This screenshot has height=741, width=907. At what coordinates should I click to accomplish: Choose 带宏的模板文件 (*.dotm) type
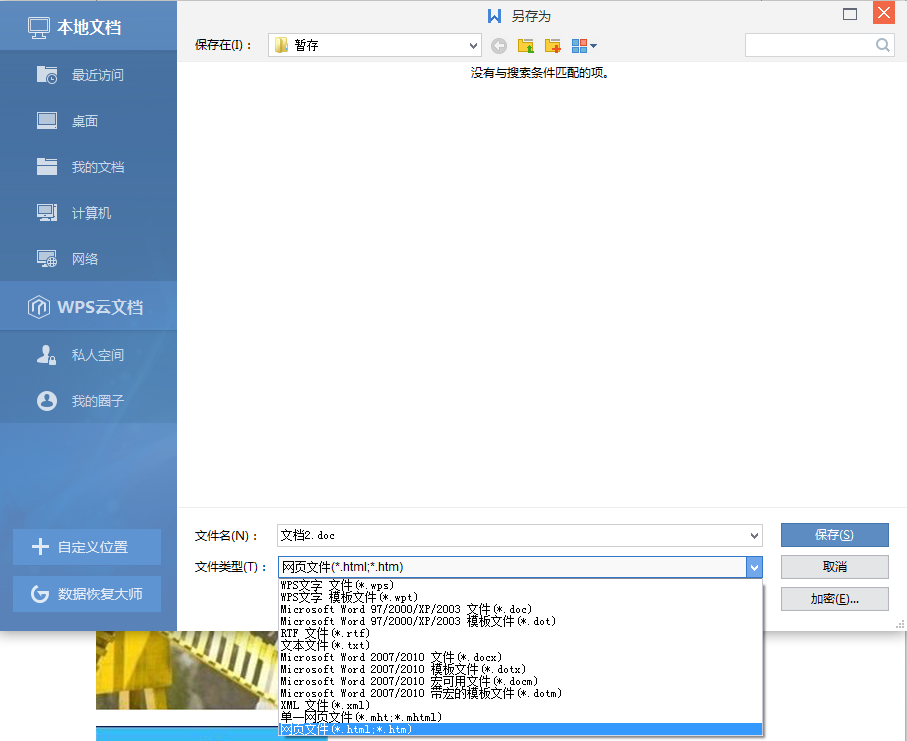(521, 693)
